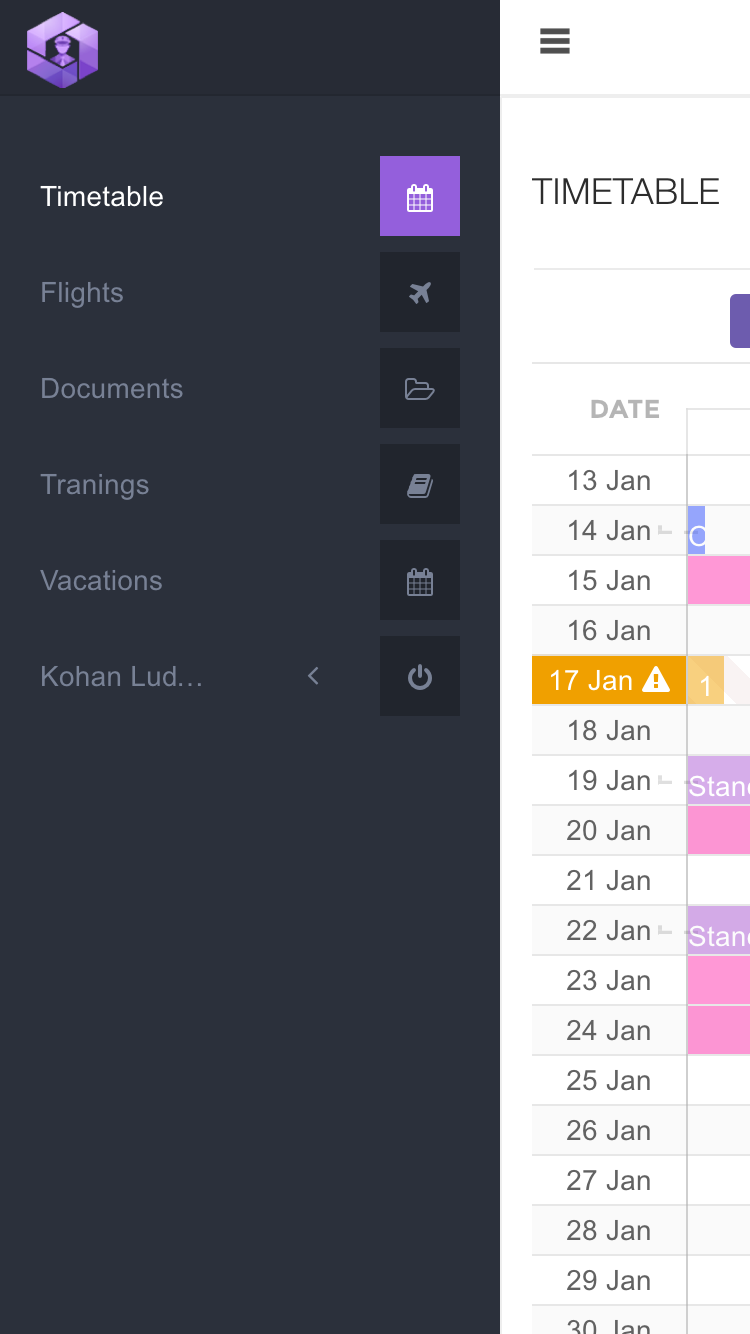This screenshot has width=750, height=1334.
Task: Click the Tranings book icon
Action: click(x=420, y=484)
